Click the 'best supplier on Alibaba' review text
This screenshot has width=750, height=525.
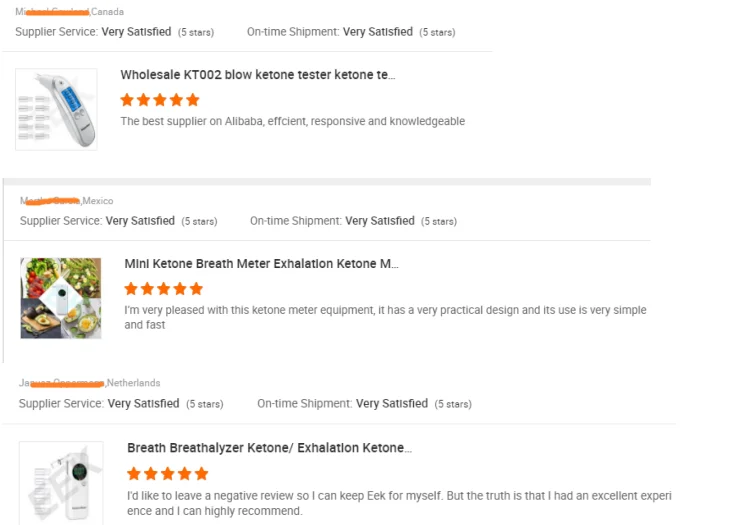292,121
